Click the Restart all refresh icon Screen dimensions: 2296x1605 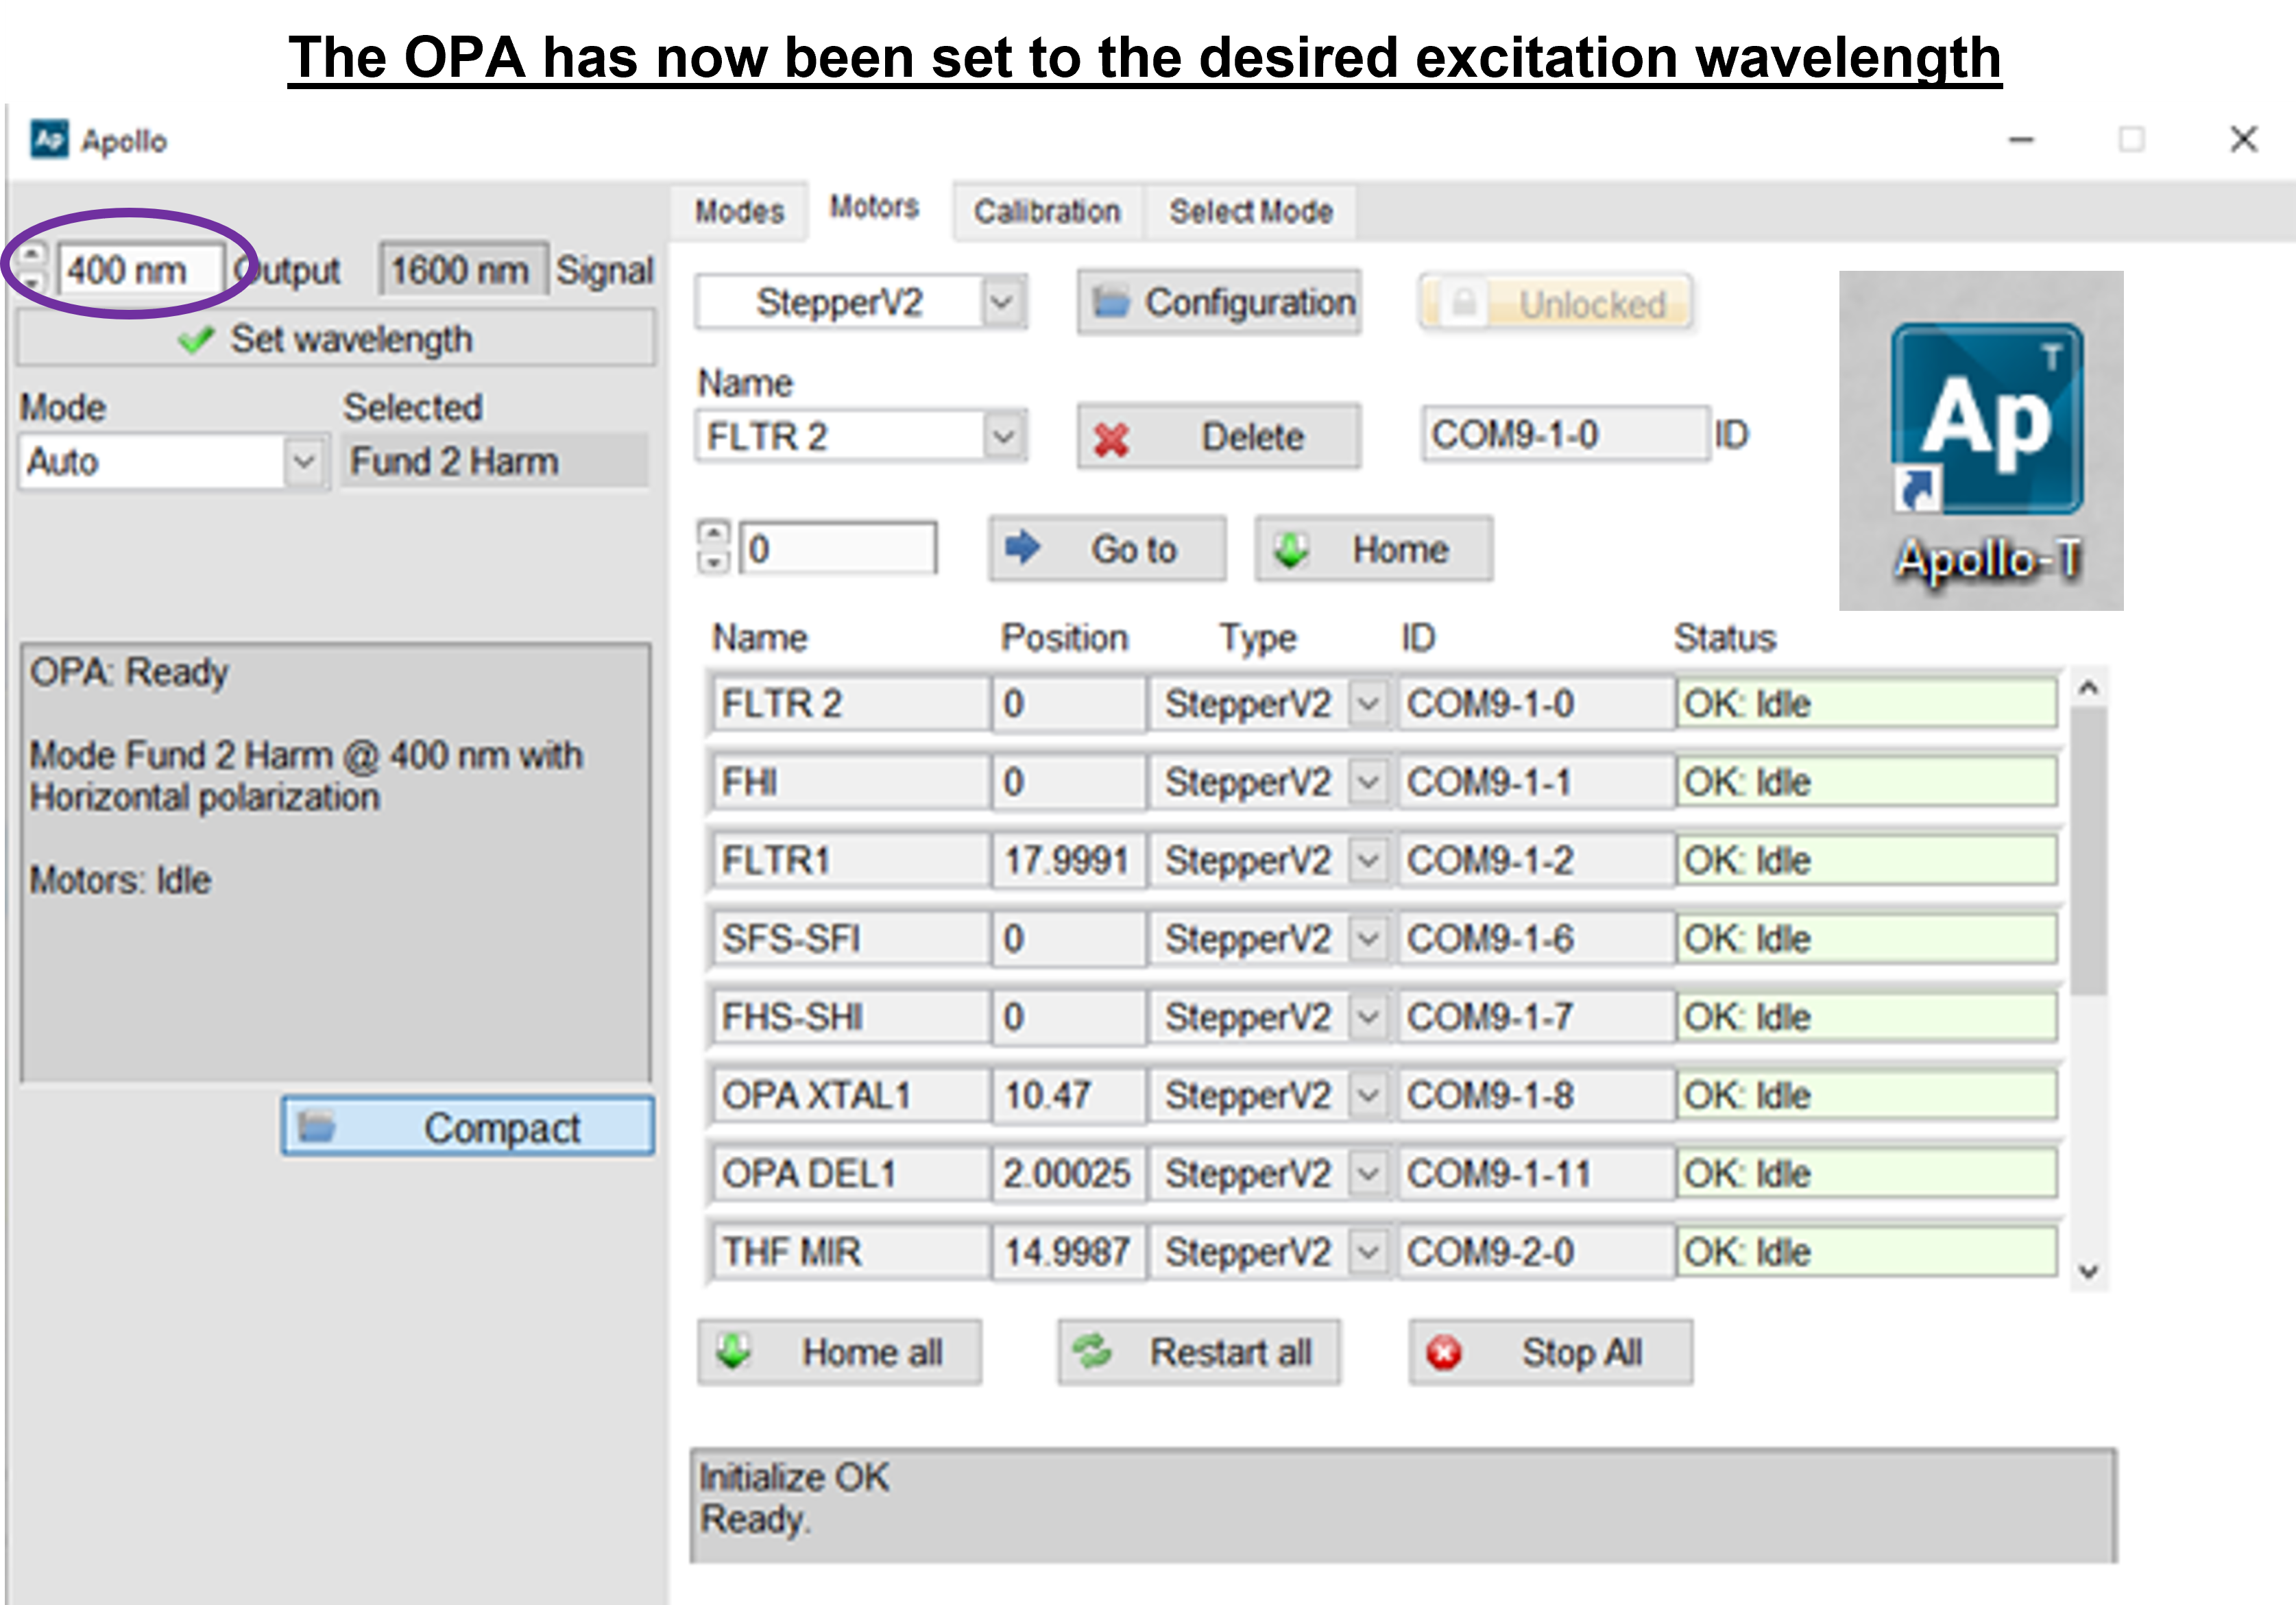pyautogui.click(x=1091, y=1352)
